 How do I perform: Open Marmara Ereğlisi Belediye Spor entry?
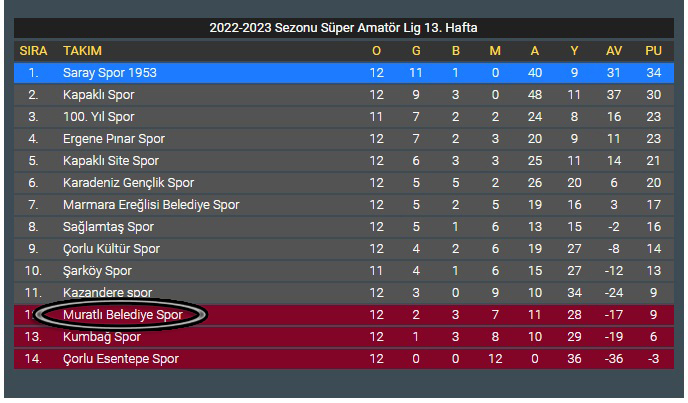151,205
